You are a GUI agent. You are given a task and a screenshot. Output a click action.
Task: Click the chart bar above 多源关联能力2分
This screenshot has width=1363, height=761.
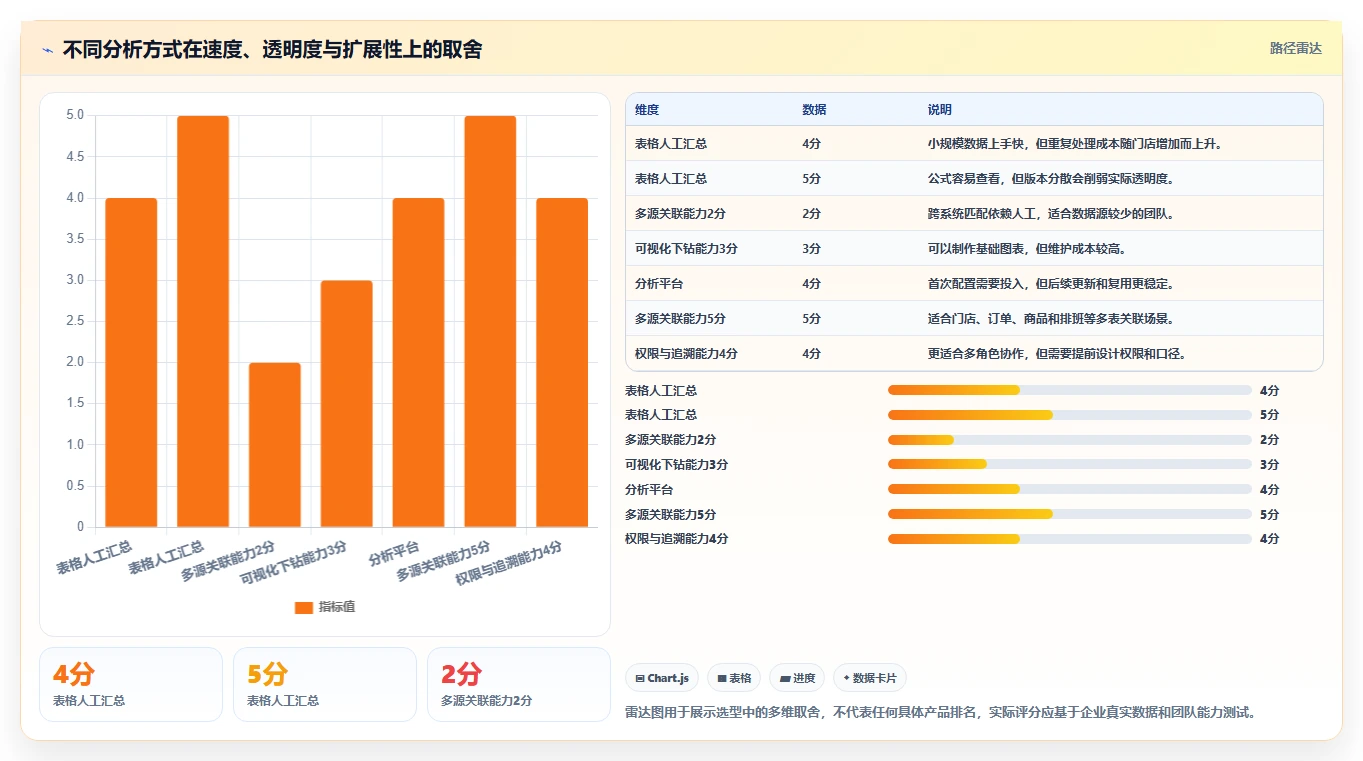pyautogui.click(x=275, y=445)
